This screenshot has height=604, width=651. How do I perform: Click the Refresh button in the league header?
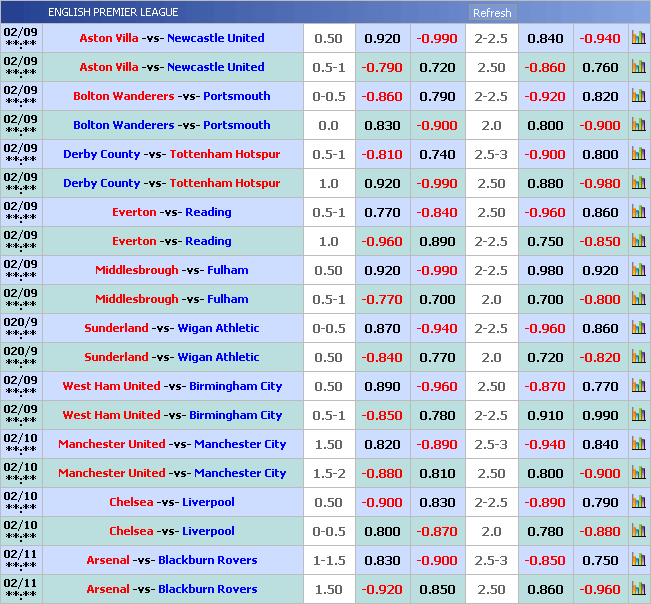(x=491, y=13)
